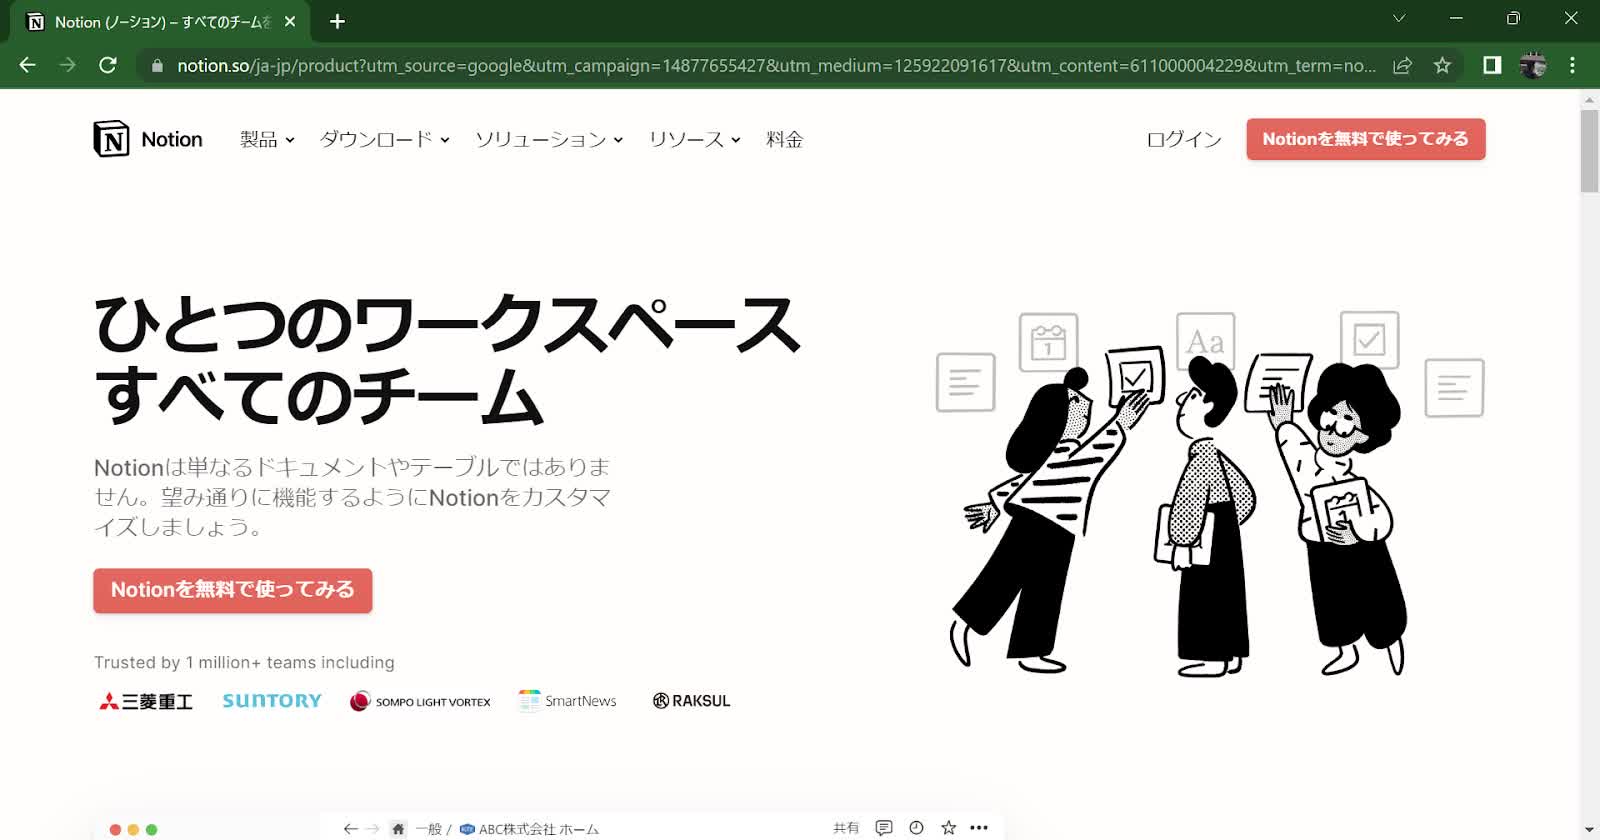Click the Notion logo in the header
1600x840 pixels.
point(148,139)
